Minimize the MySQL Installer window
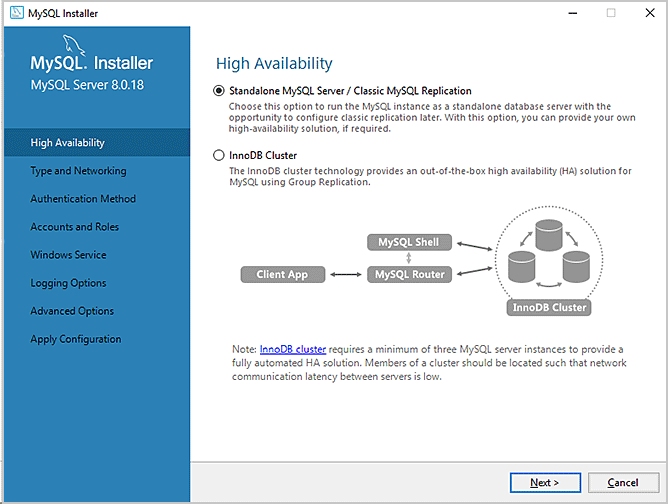This screenshot has width=668, height=504. 573,13
